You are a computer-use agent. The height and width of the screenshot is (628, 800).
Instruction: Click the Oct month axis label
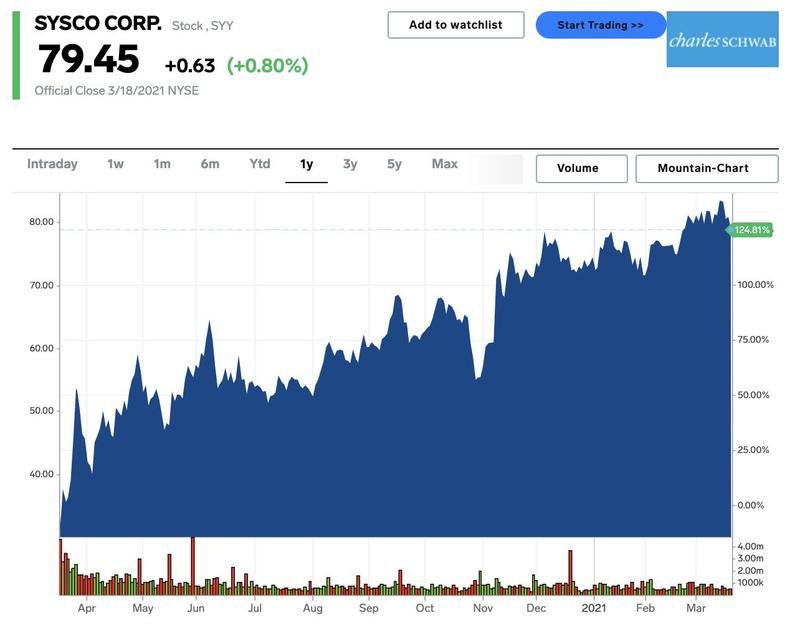point(425,608)
